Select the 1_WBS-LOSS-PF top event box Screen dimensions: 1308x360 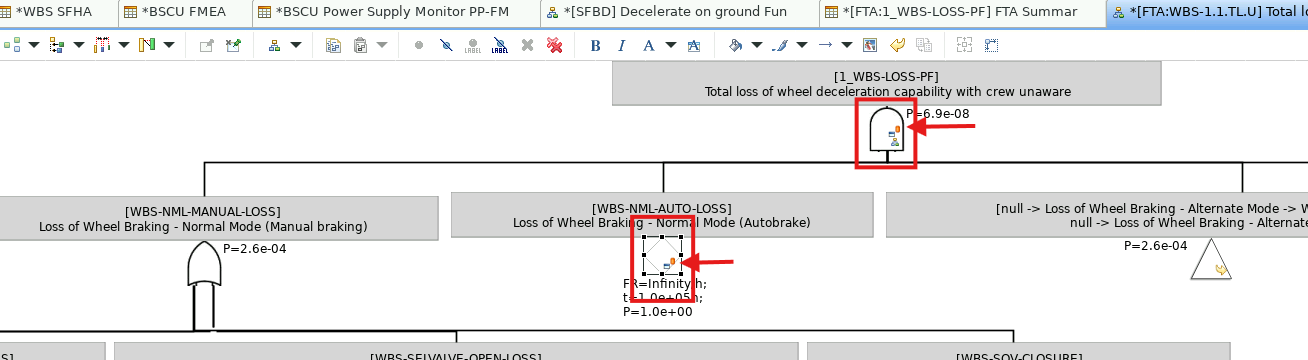click(886, 83)
